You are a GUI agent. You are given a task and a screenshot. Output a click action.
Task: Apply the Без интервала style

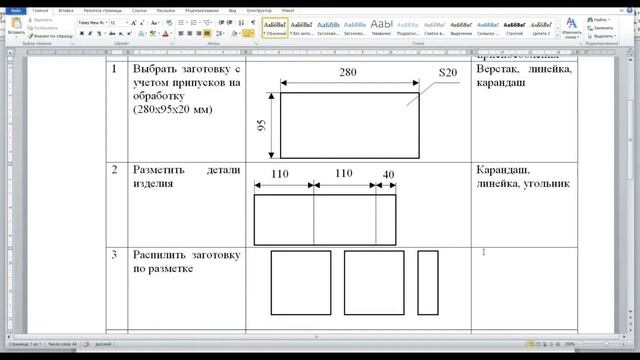pyautogui.click(x=301, y=28)
